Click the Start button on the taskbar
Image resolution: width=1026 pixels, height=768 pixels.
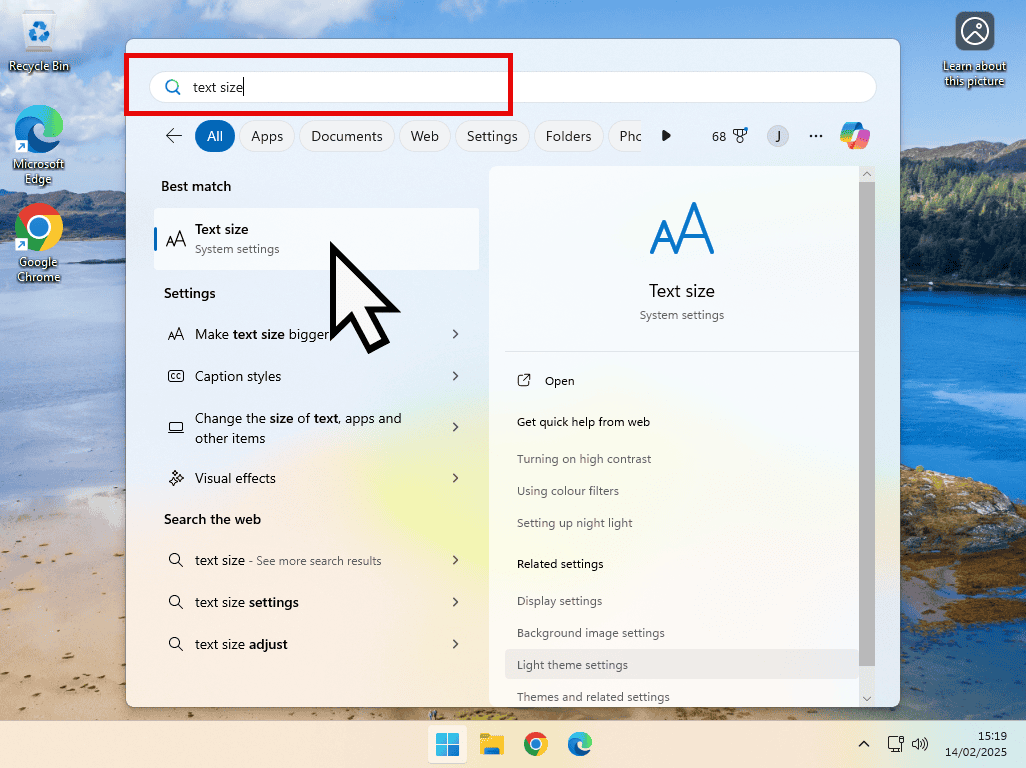tap(446, 744)
